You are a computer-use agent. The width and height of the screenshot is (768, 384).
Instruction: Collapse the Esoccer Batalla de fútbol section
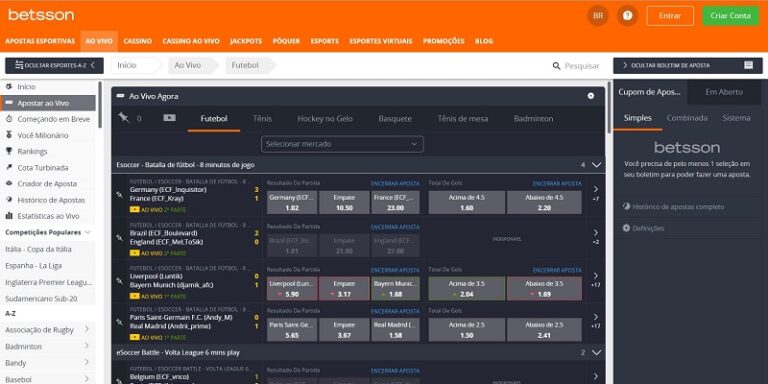coord(596,165)
